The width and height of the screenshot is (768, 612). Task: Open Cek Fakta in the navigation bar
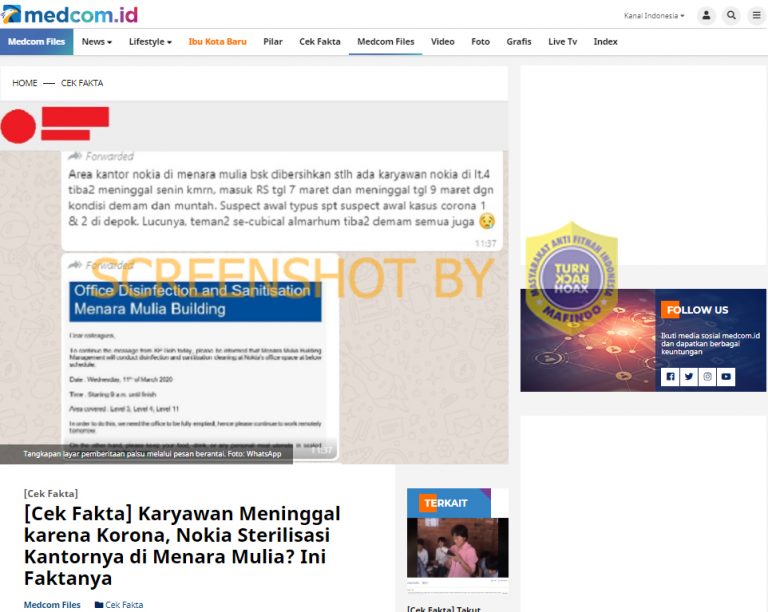tap(320, 42)
